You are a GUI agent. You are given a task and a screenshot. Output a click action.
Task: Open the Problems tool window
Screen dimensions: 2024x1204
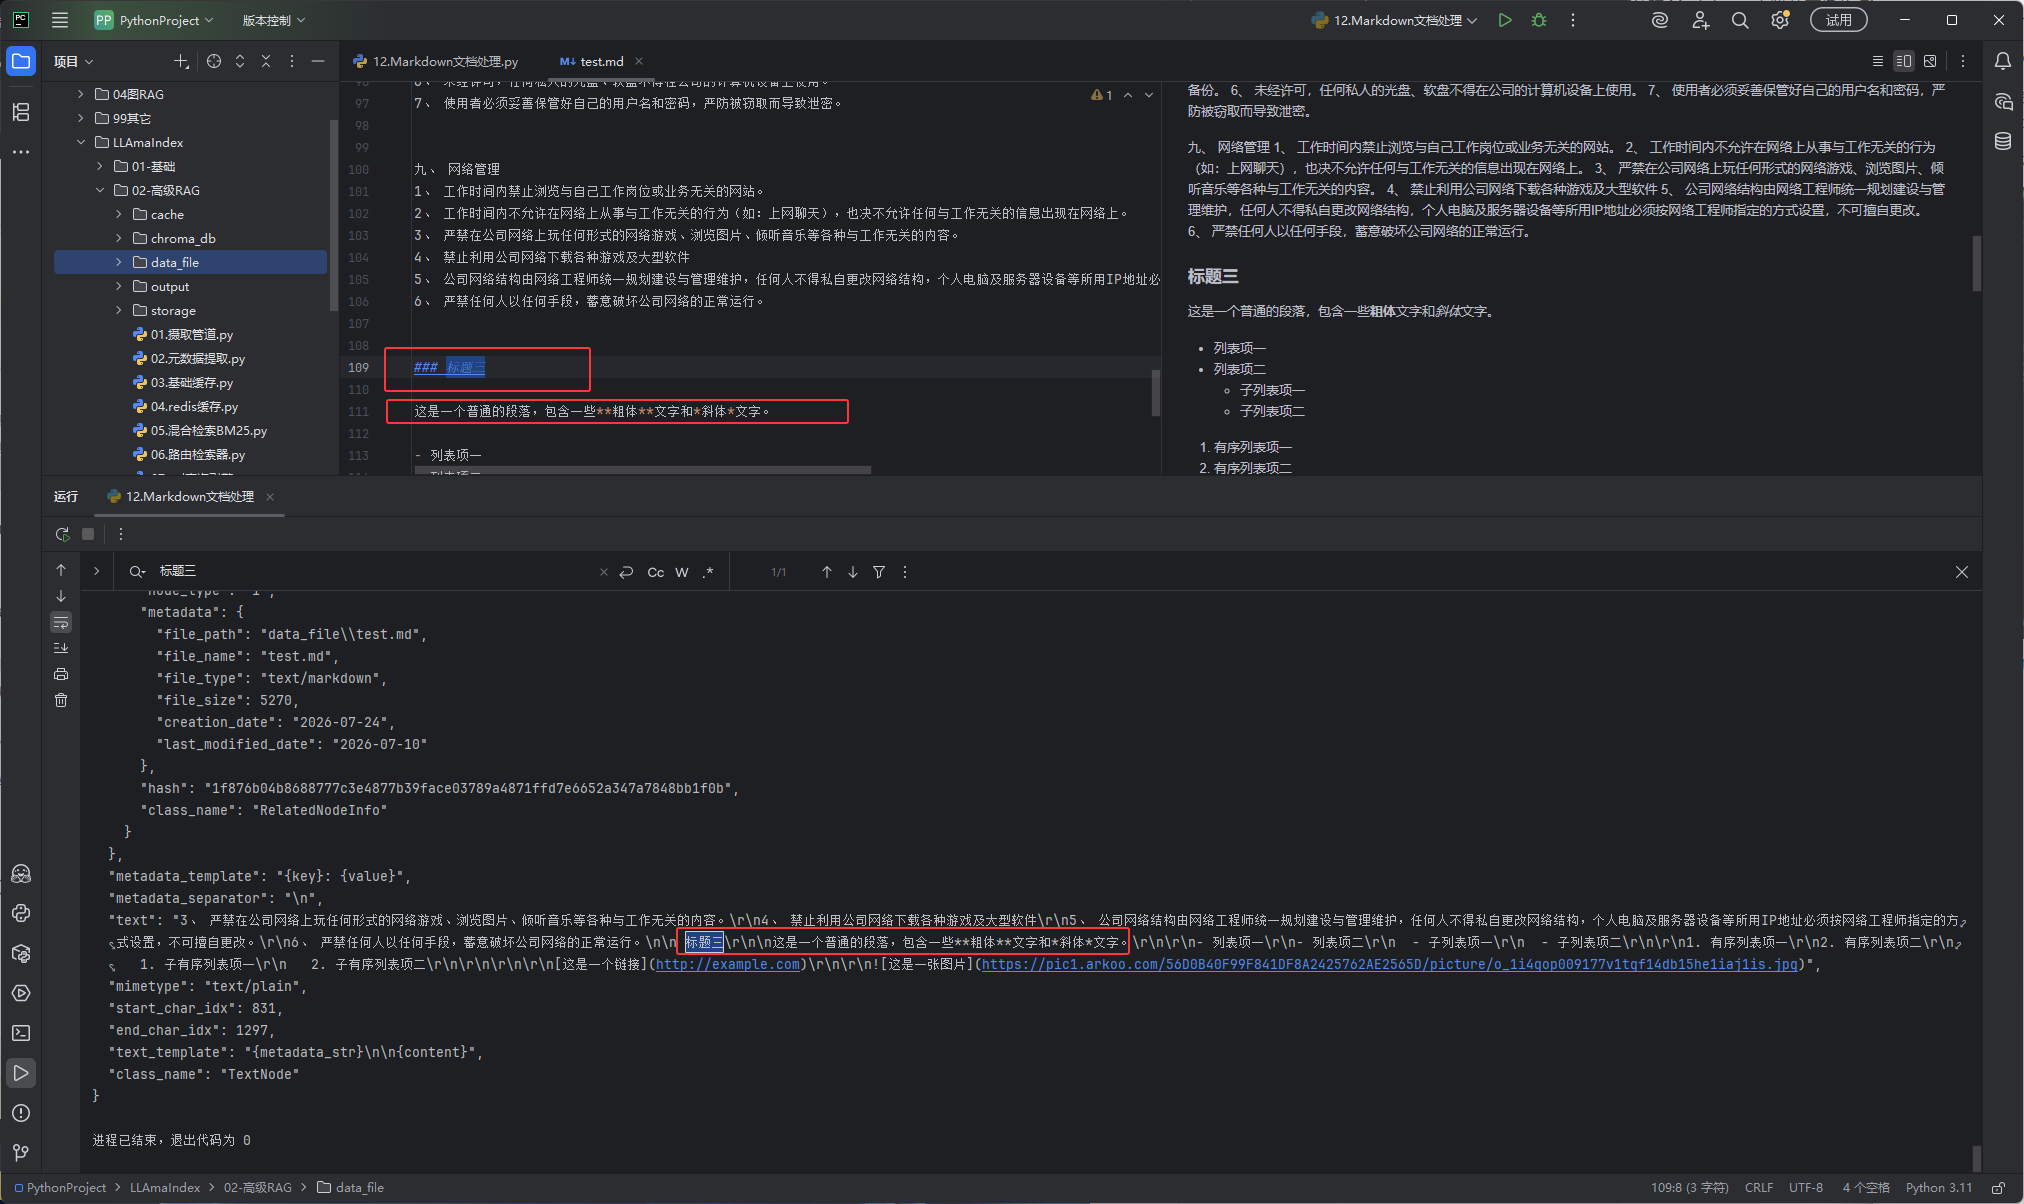click(21, 1113)
